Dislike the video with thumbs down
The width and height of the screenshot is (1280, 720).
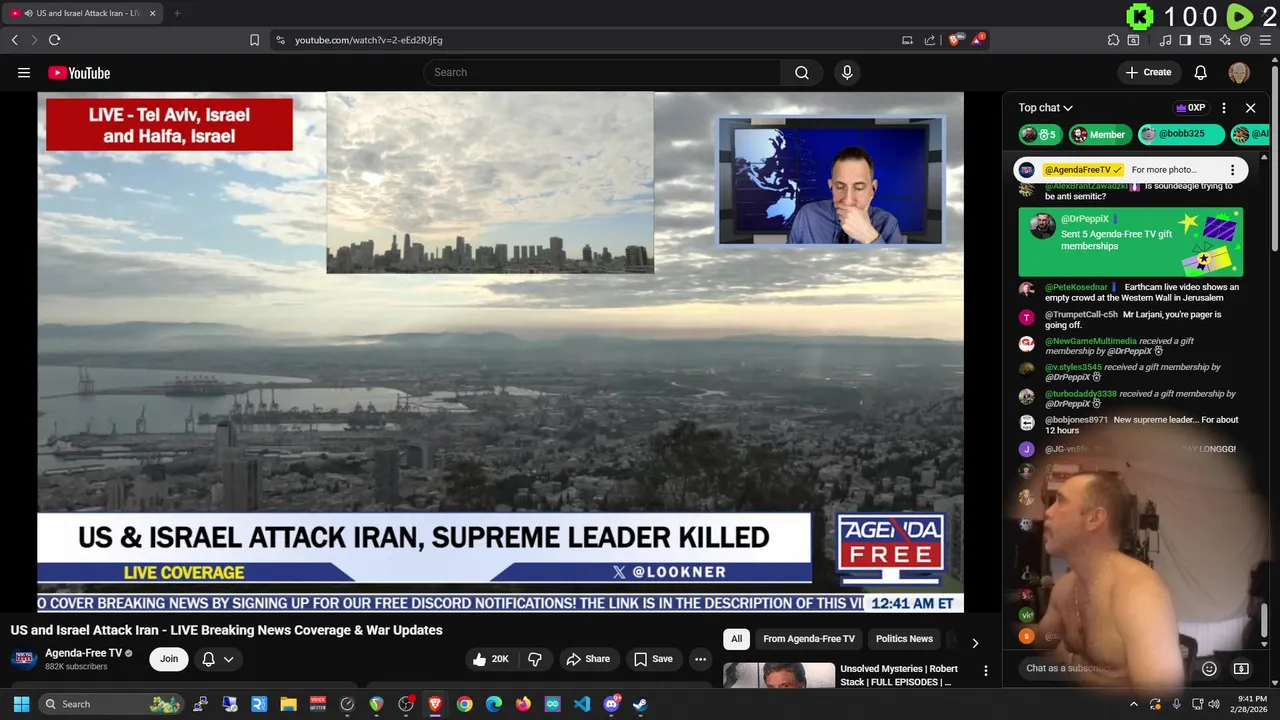click(535, 659)
